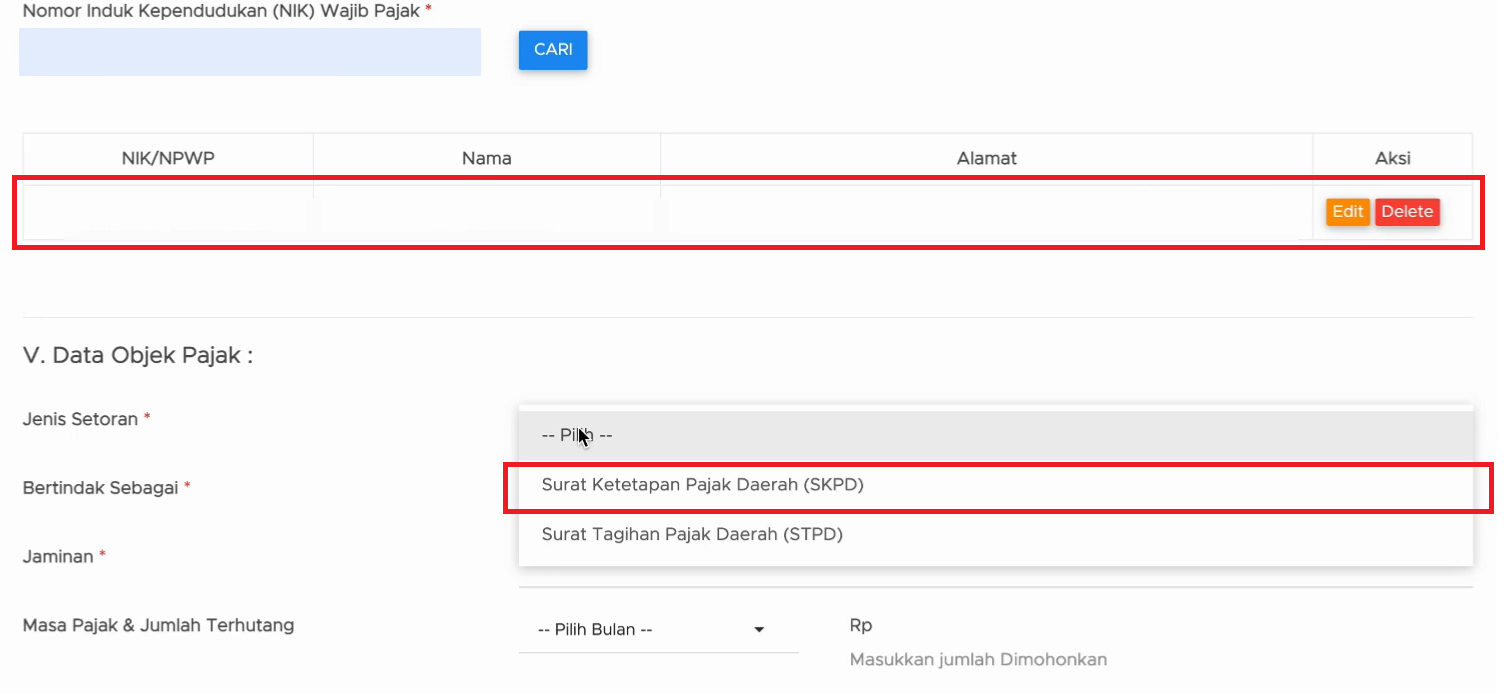Click the blue CARI button
Viewport: 1509px width, 695px height.
552,50
